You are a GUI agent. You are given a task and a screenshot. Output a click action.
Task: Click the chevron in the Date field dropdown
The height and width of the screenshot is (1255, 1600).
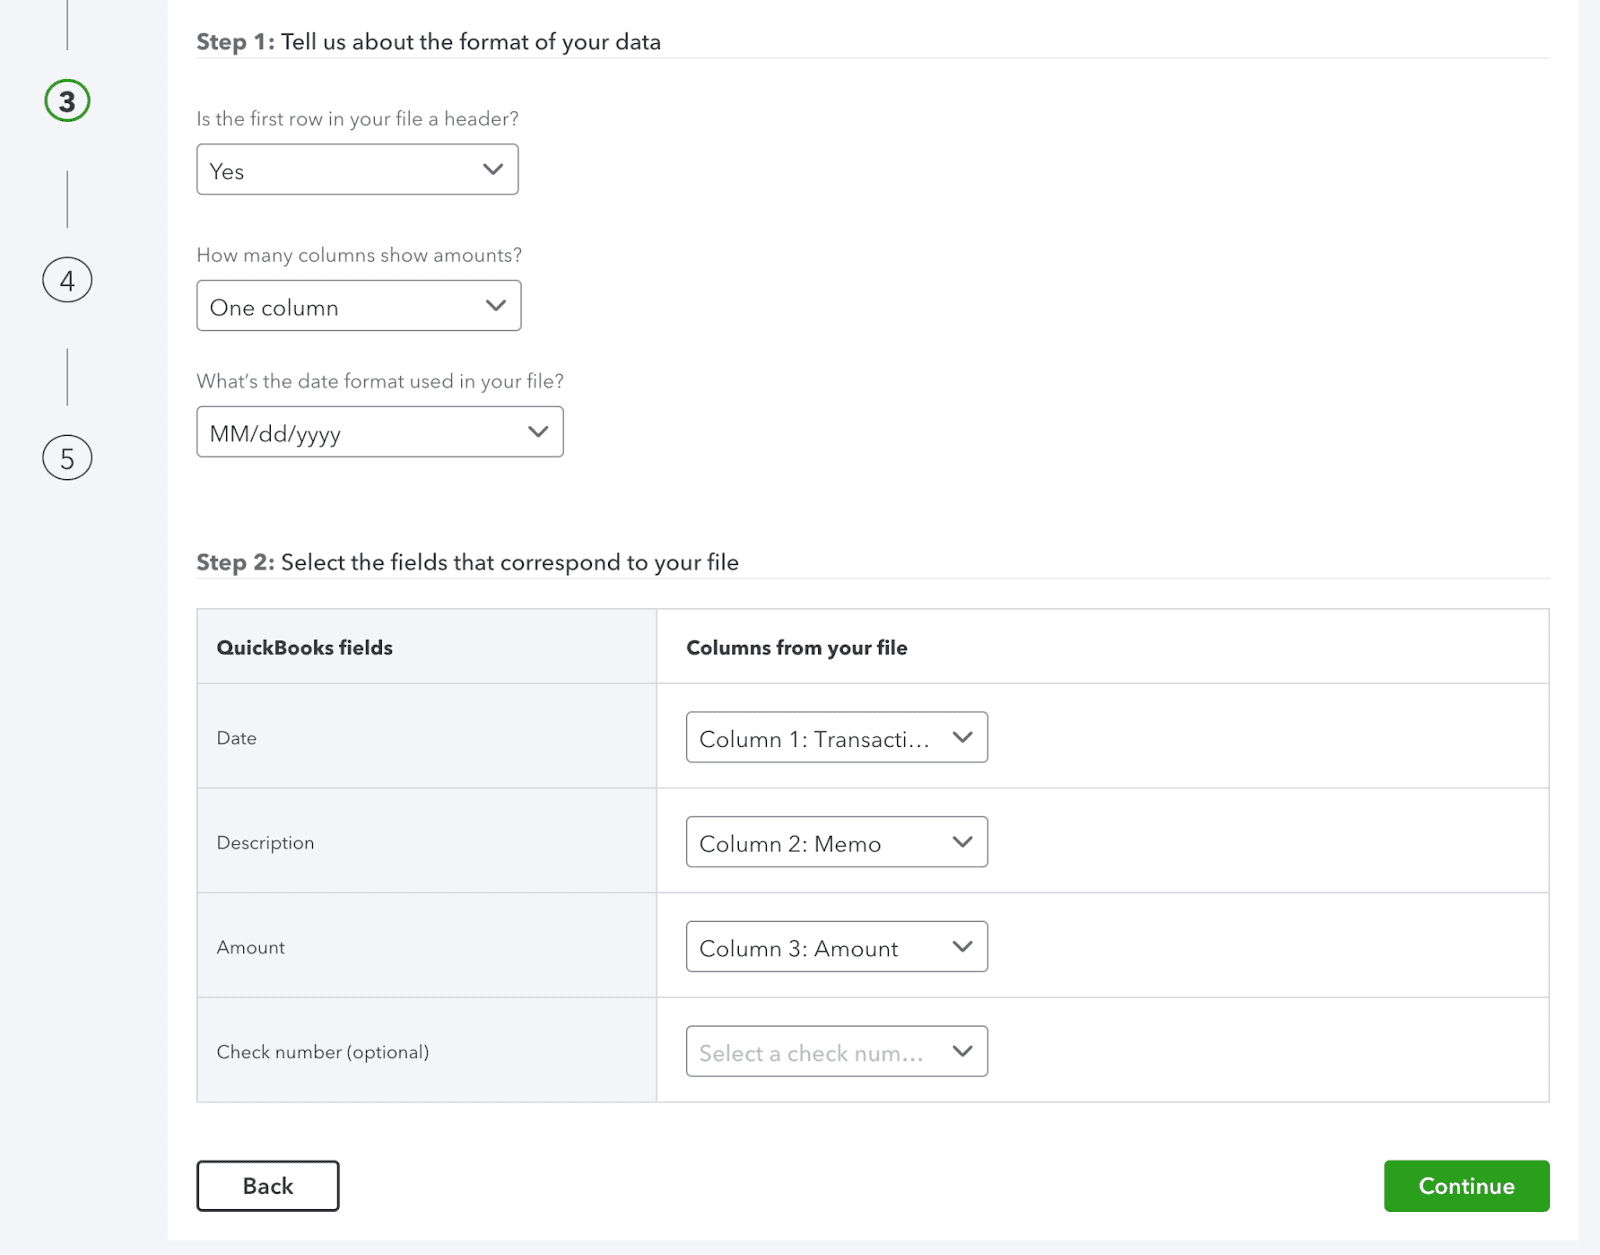point(962,738)
